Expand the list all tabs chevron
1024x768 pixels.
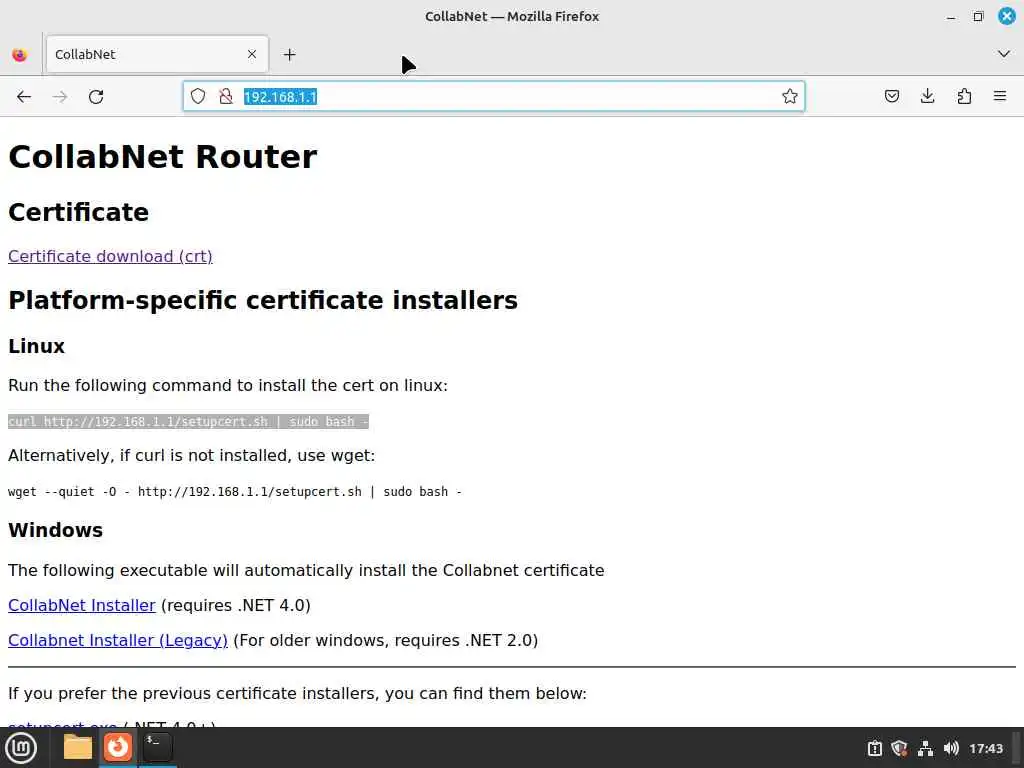pos(1004,54)
